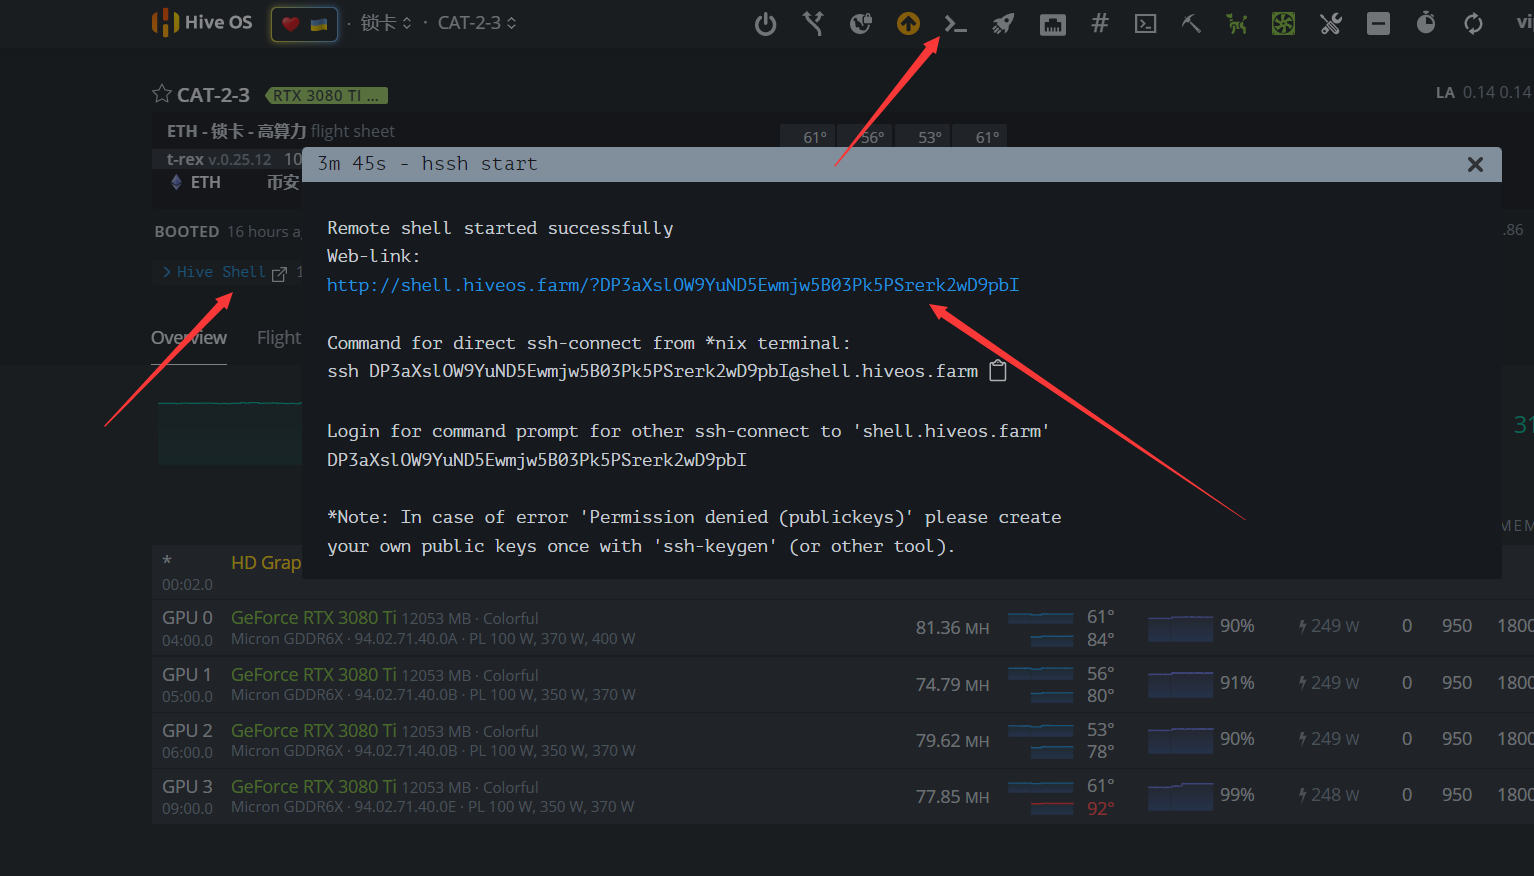The width and height of the screenshot is (1534, 876).
Task: Open the remote shell prompt icon
Action: pos(956,23)
